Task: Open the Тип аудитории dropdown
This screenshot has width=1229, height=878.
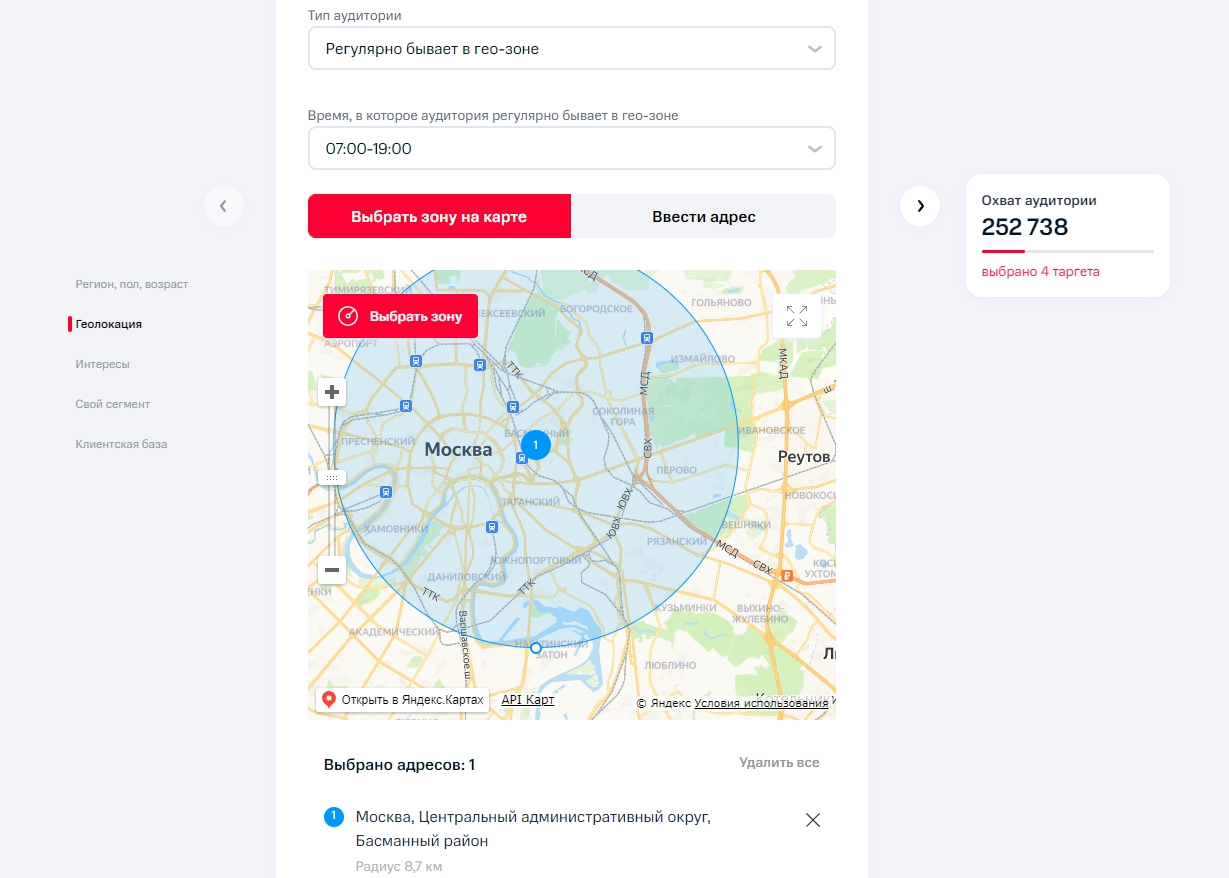Action: (571, 48)
